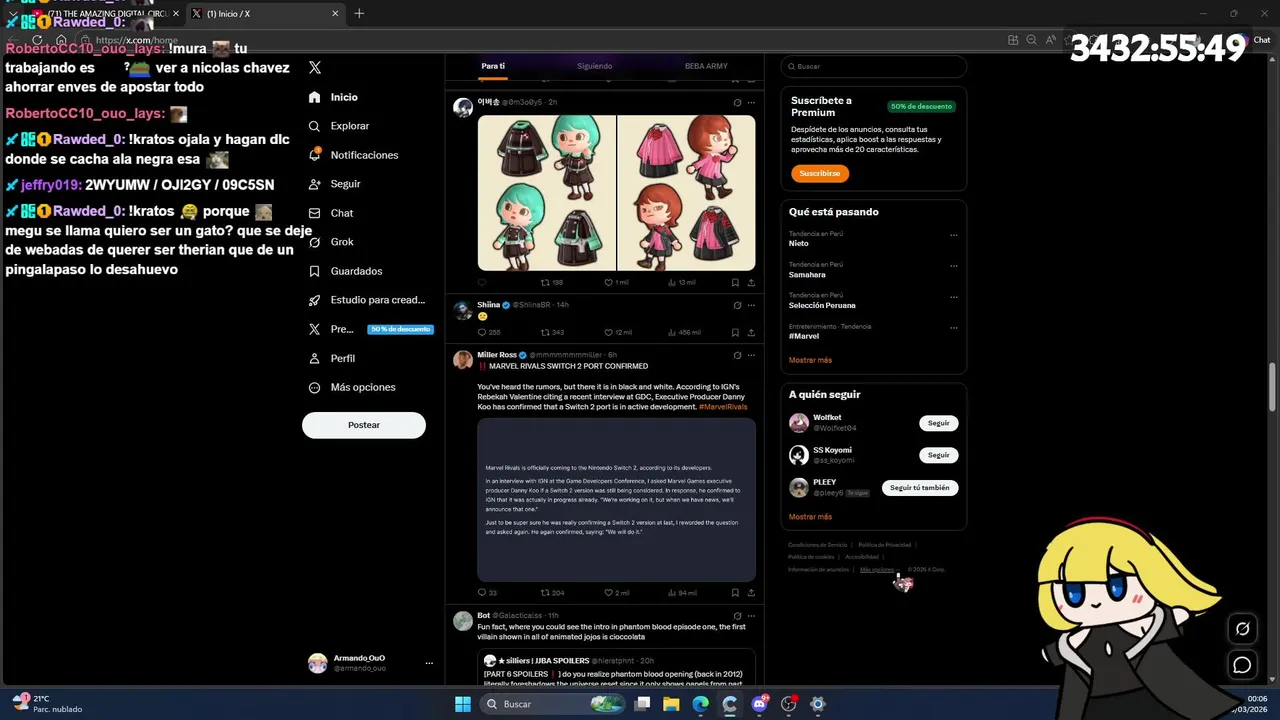Click the person icon beside Perfil

(315, 358)
